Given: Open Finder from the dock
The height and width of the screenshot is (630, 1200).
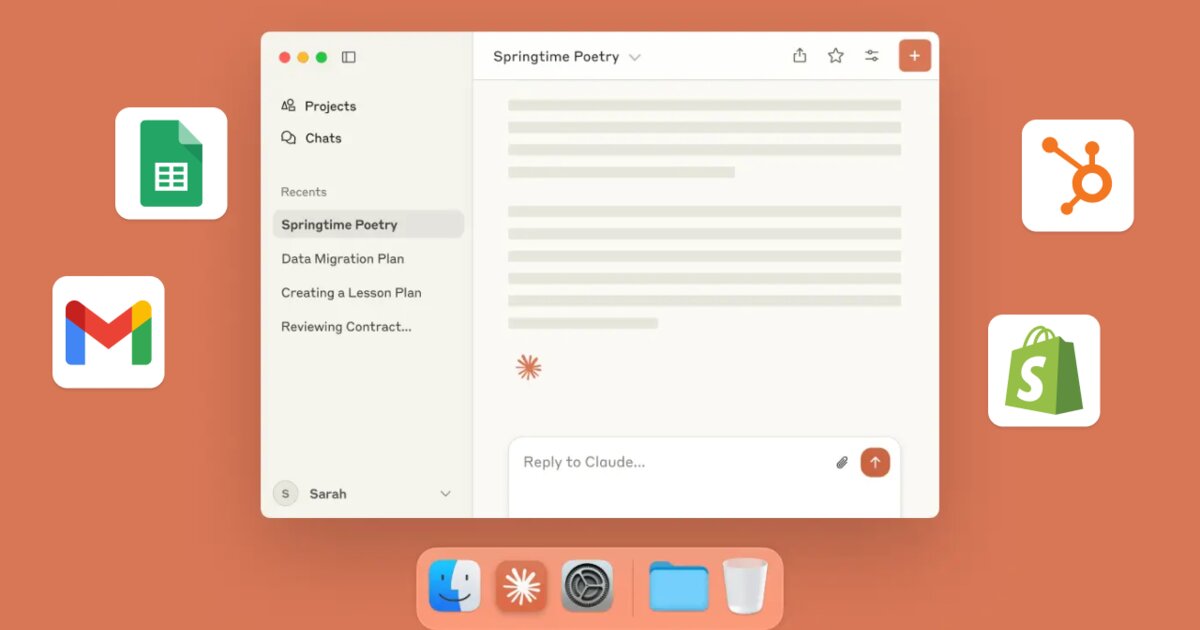Looking at the screenshot, I should [454, 586].
